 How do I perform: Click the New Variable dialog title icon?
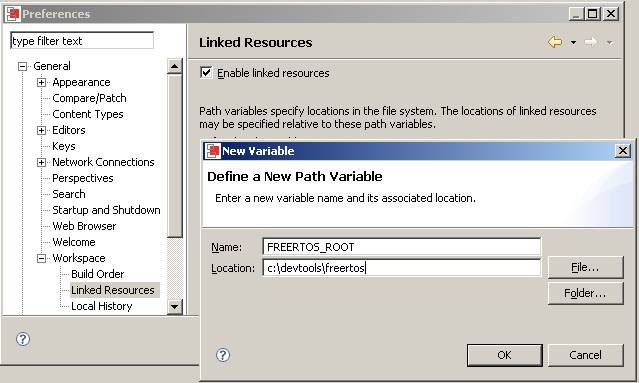click(x=213, y=151)
